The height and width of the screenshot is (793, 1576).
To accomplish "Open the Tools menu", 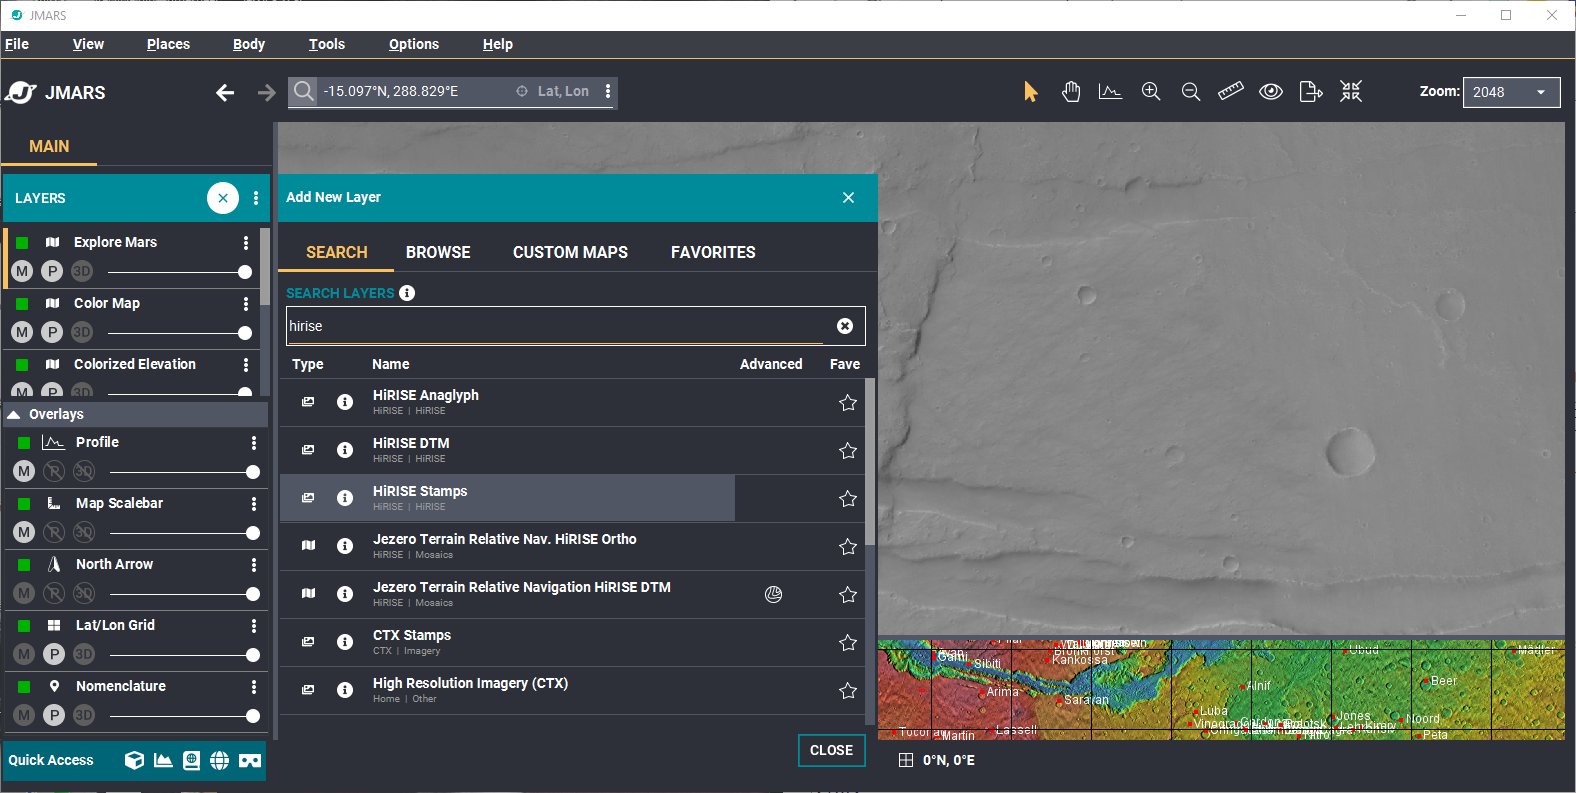I will click(x=327, y=44).
